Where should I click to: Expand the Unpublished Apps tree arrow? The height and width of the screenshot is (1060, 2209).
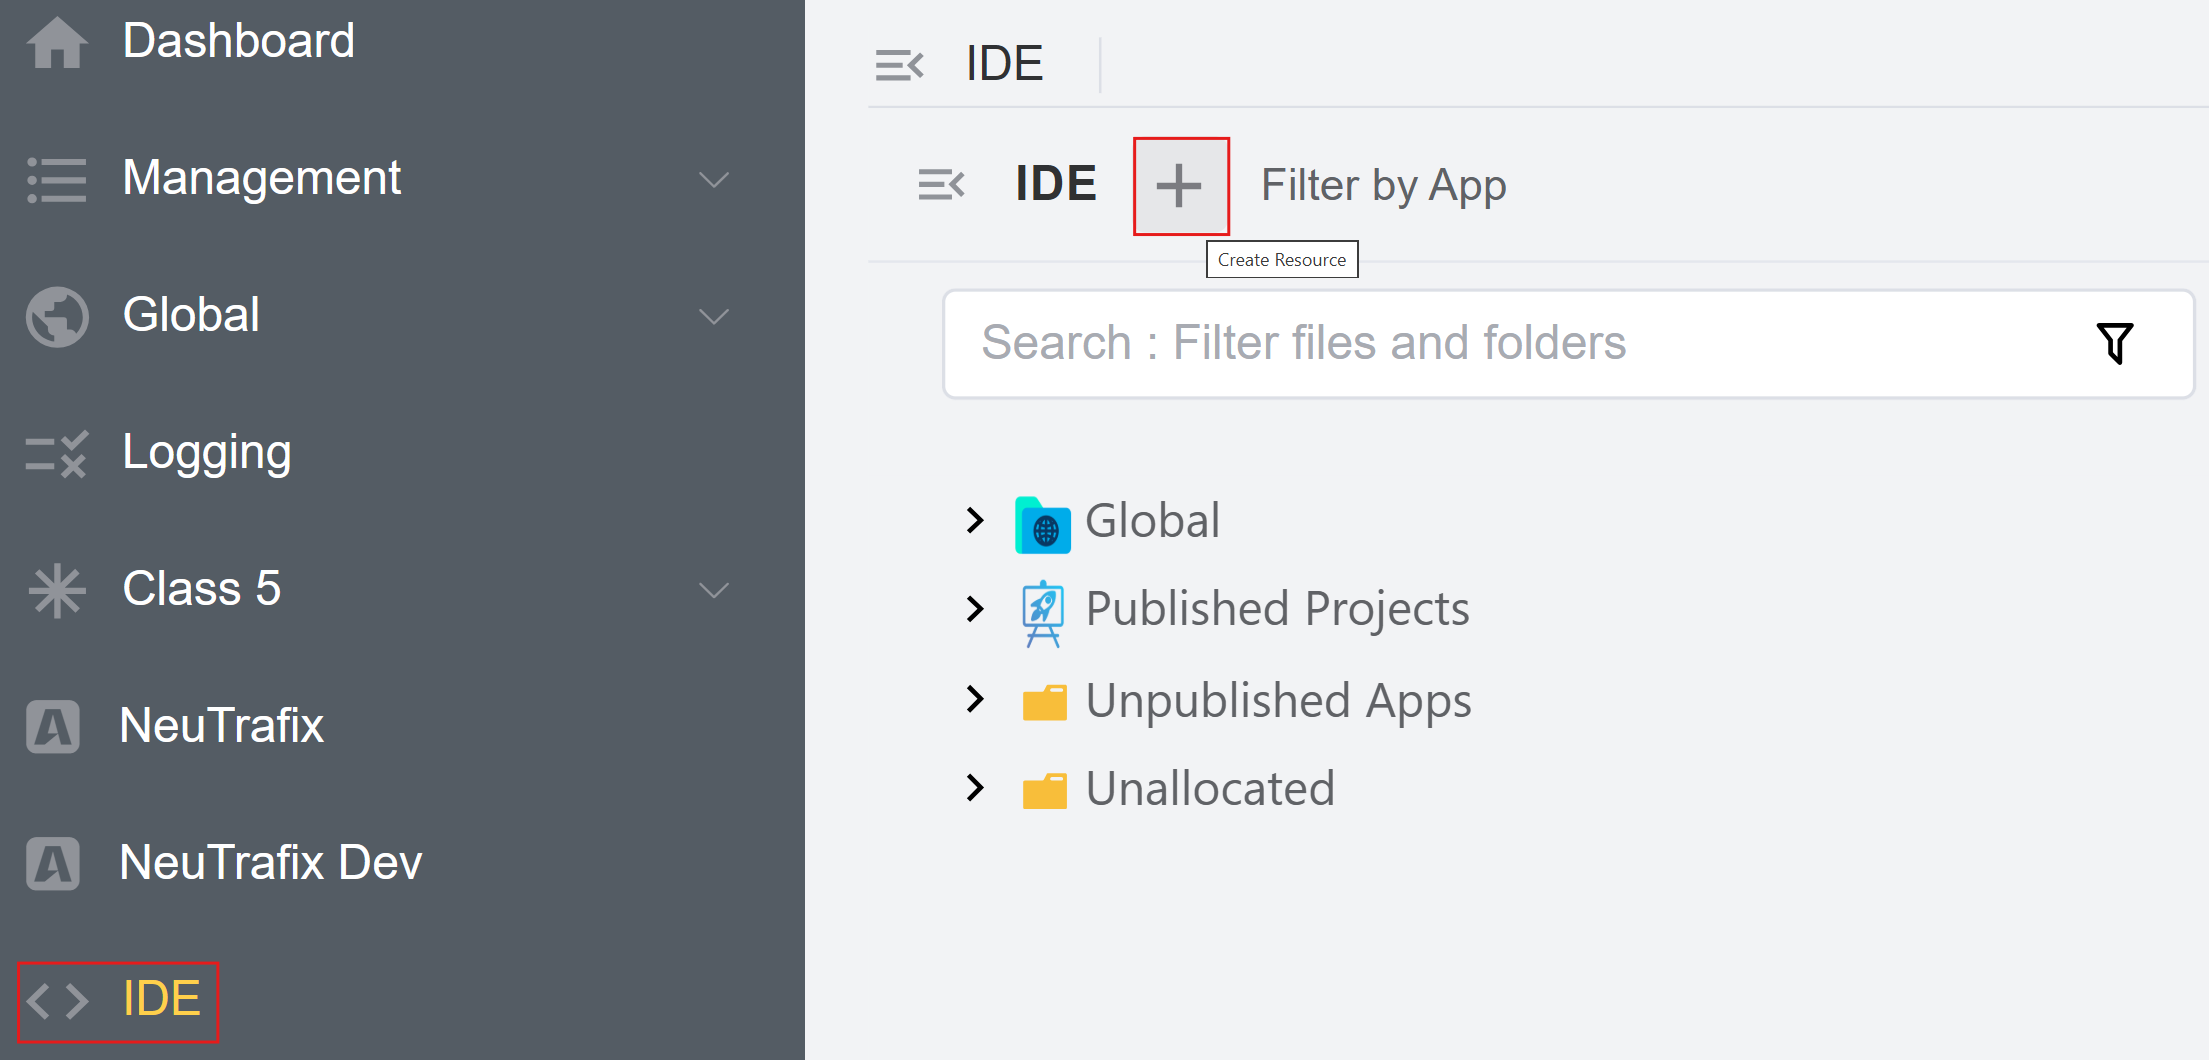pos(975,698)
